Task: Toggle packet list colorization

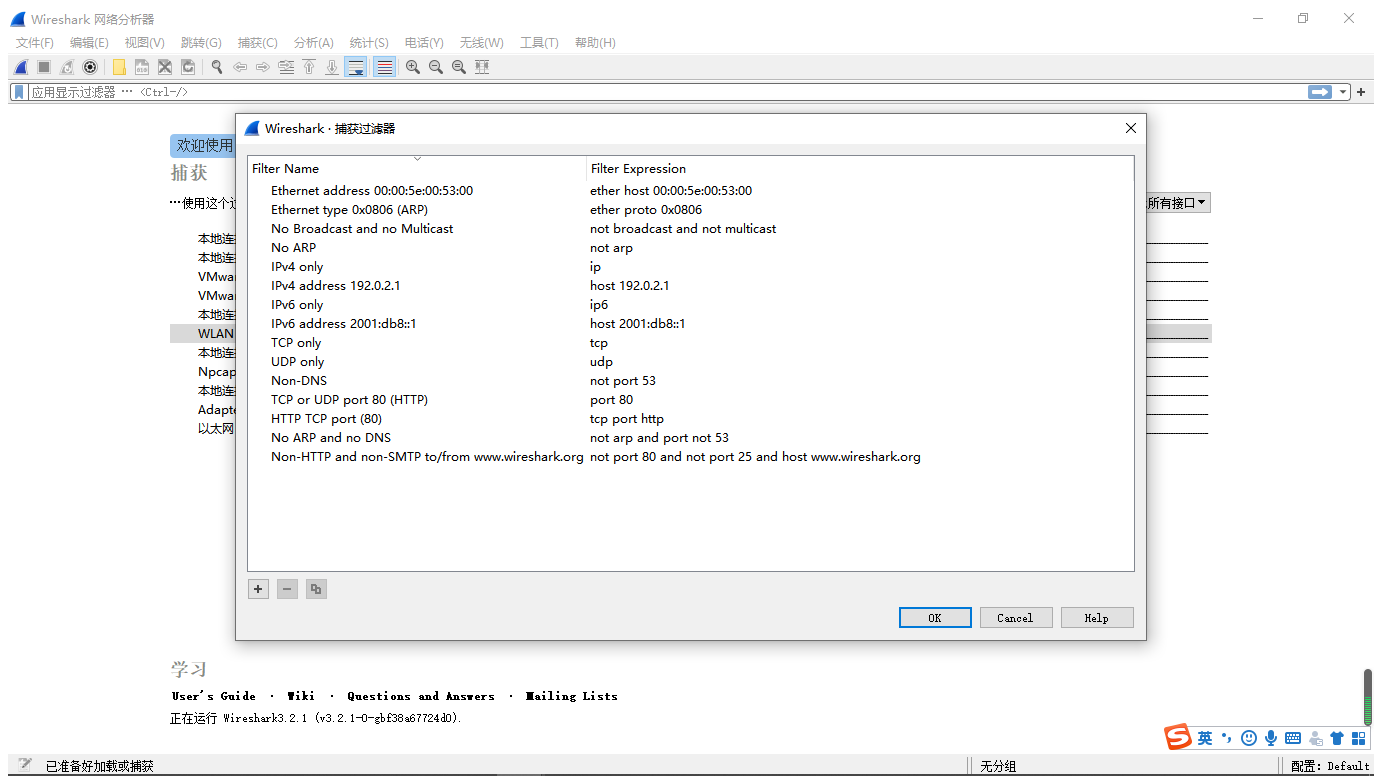Action: pyautogui.click(x=384, y=67)
